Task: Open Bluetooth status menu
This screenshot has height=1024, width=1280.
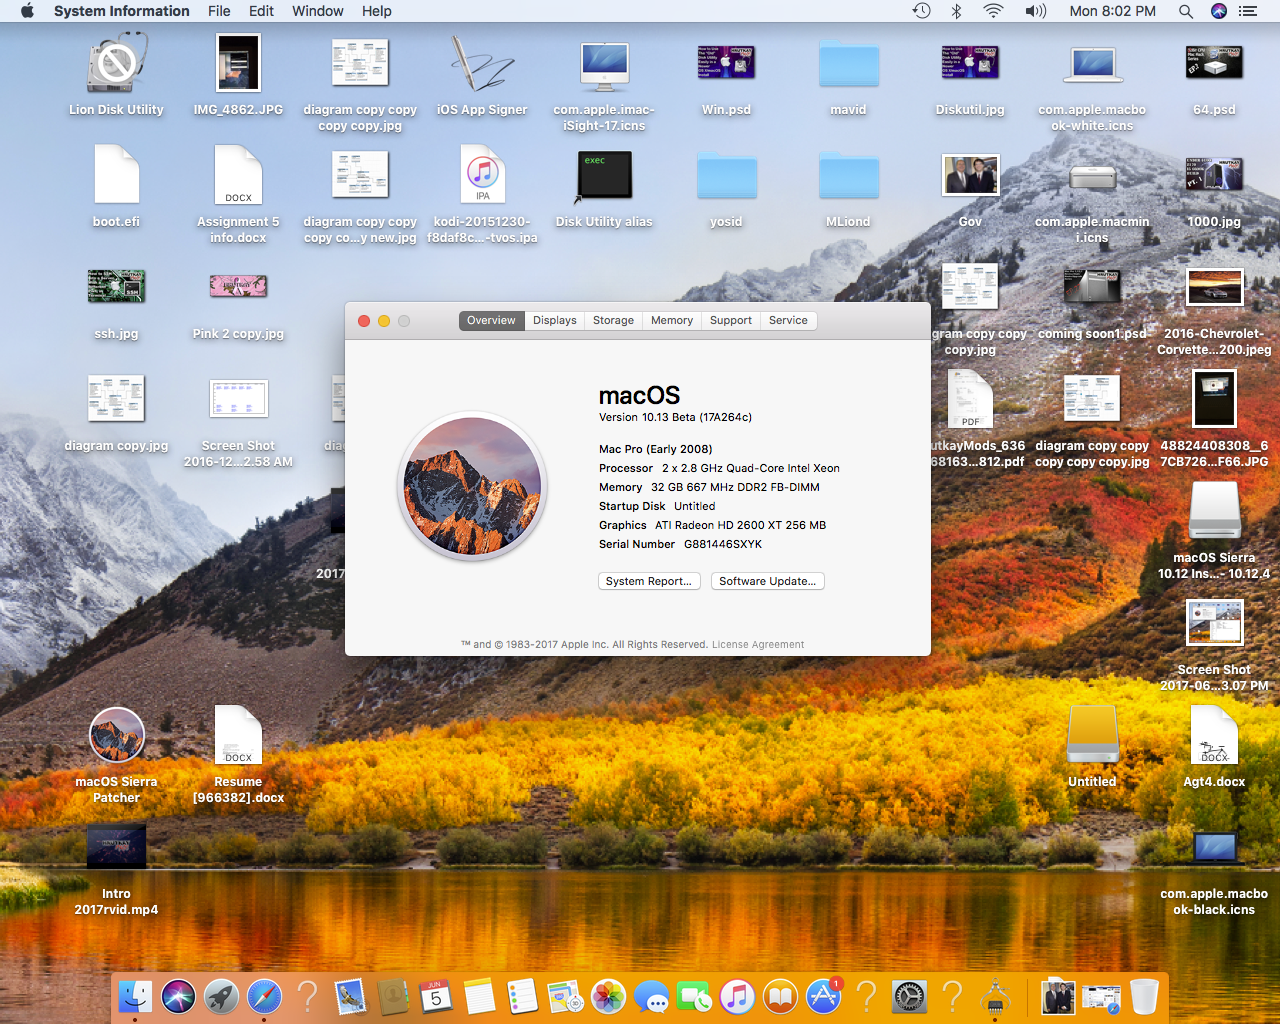Action: [956, 11]
